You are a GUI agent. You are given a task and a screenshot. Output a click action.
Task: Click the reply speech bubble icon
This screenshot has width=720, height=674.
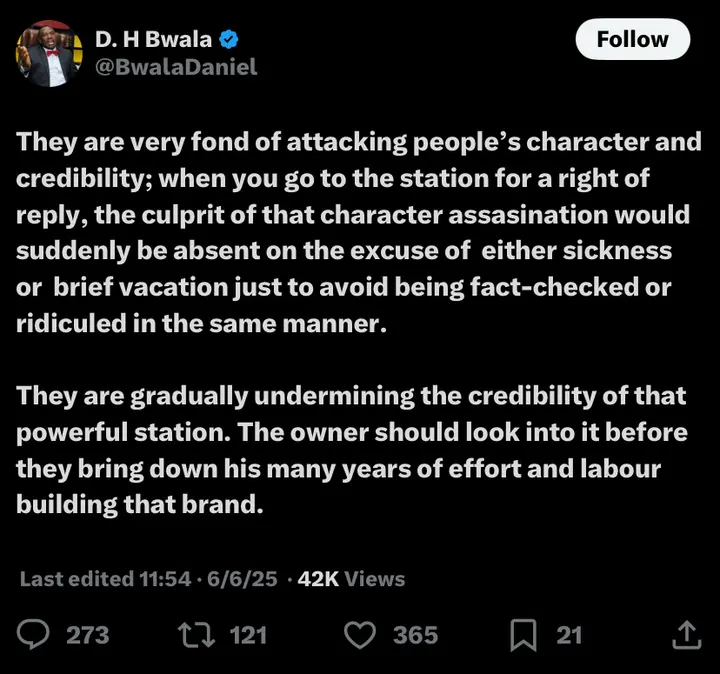click(35, 634)
